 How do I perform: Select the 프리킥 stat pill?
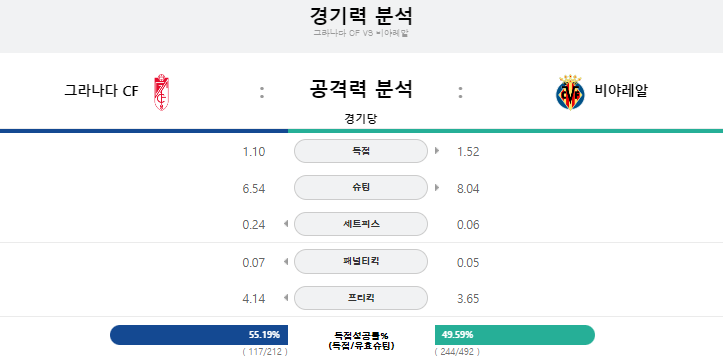[361, 298]
